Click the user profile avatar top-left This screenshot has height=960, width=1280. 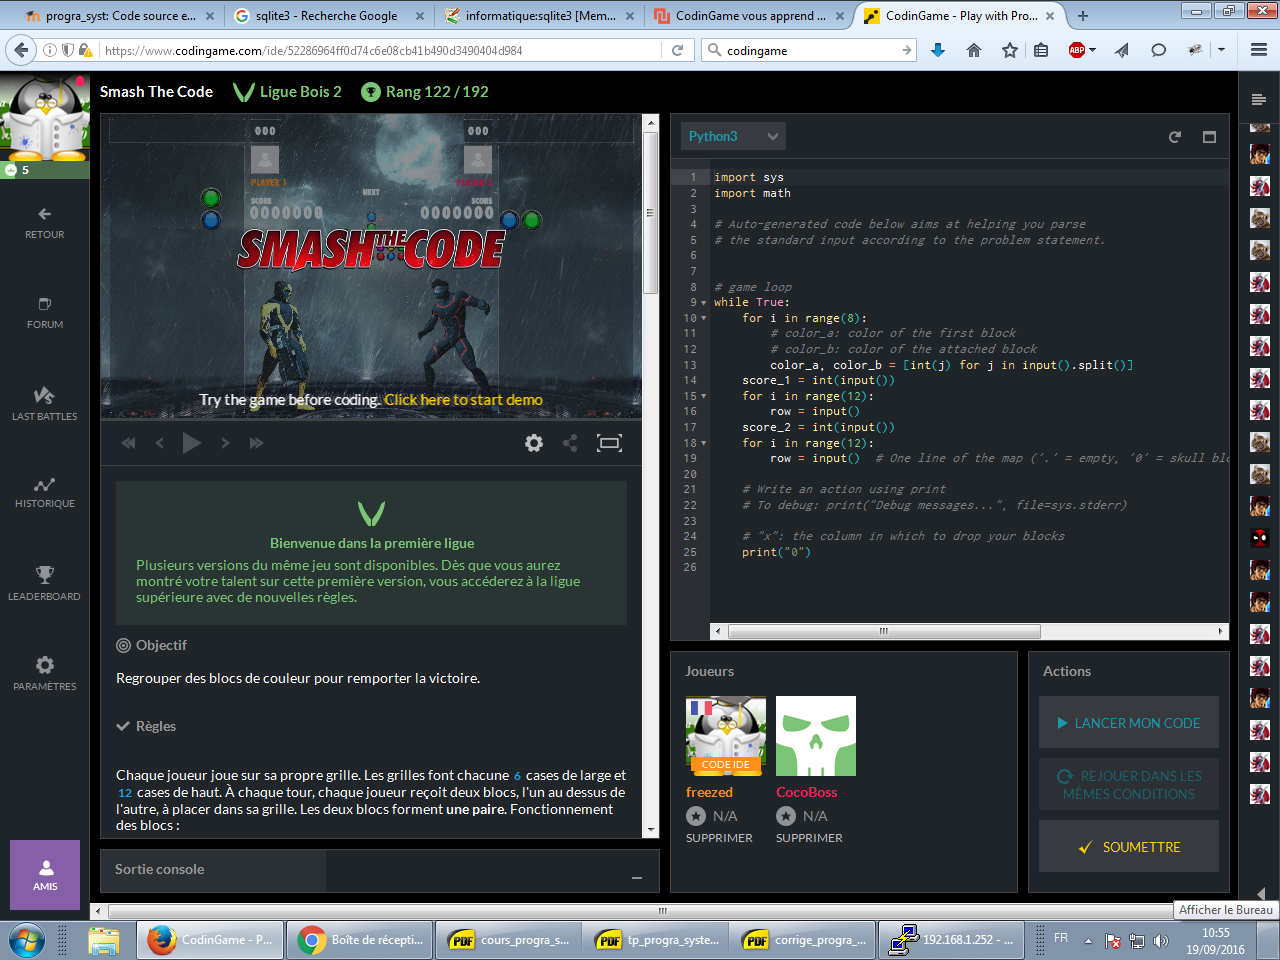[45, 118]
